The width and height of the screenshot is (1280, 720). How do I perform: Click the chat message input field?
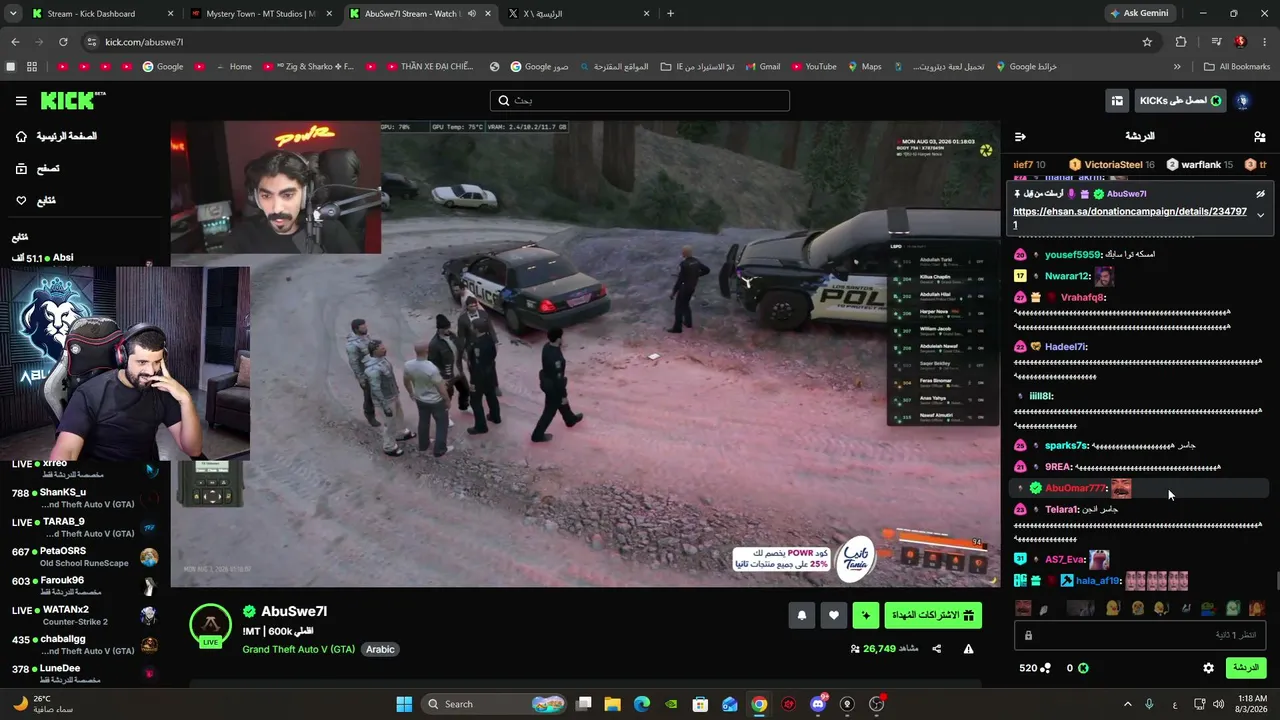tap(1140, 635)
